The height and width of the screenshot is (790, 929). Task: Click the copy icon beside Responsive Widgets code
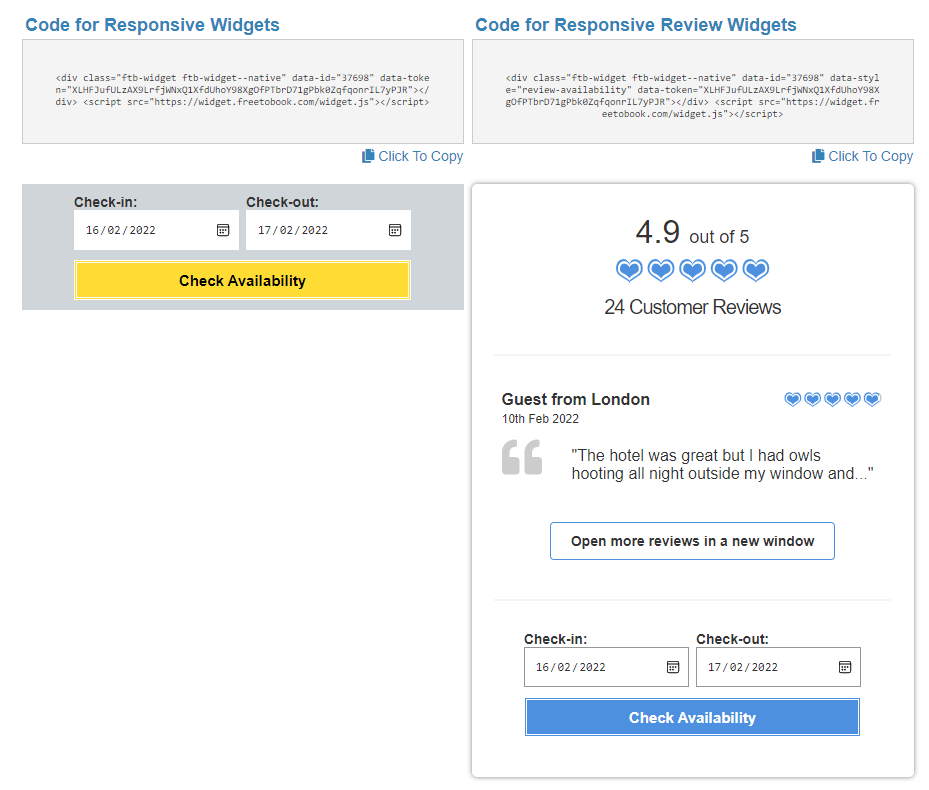(368, 155)
